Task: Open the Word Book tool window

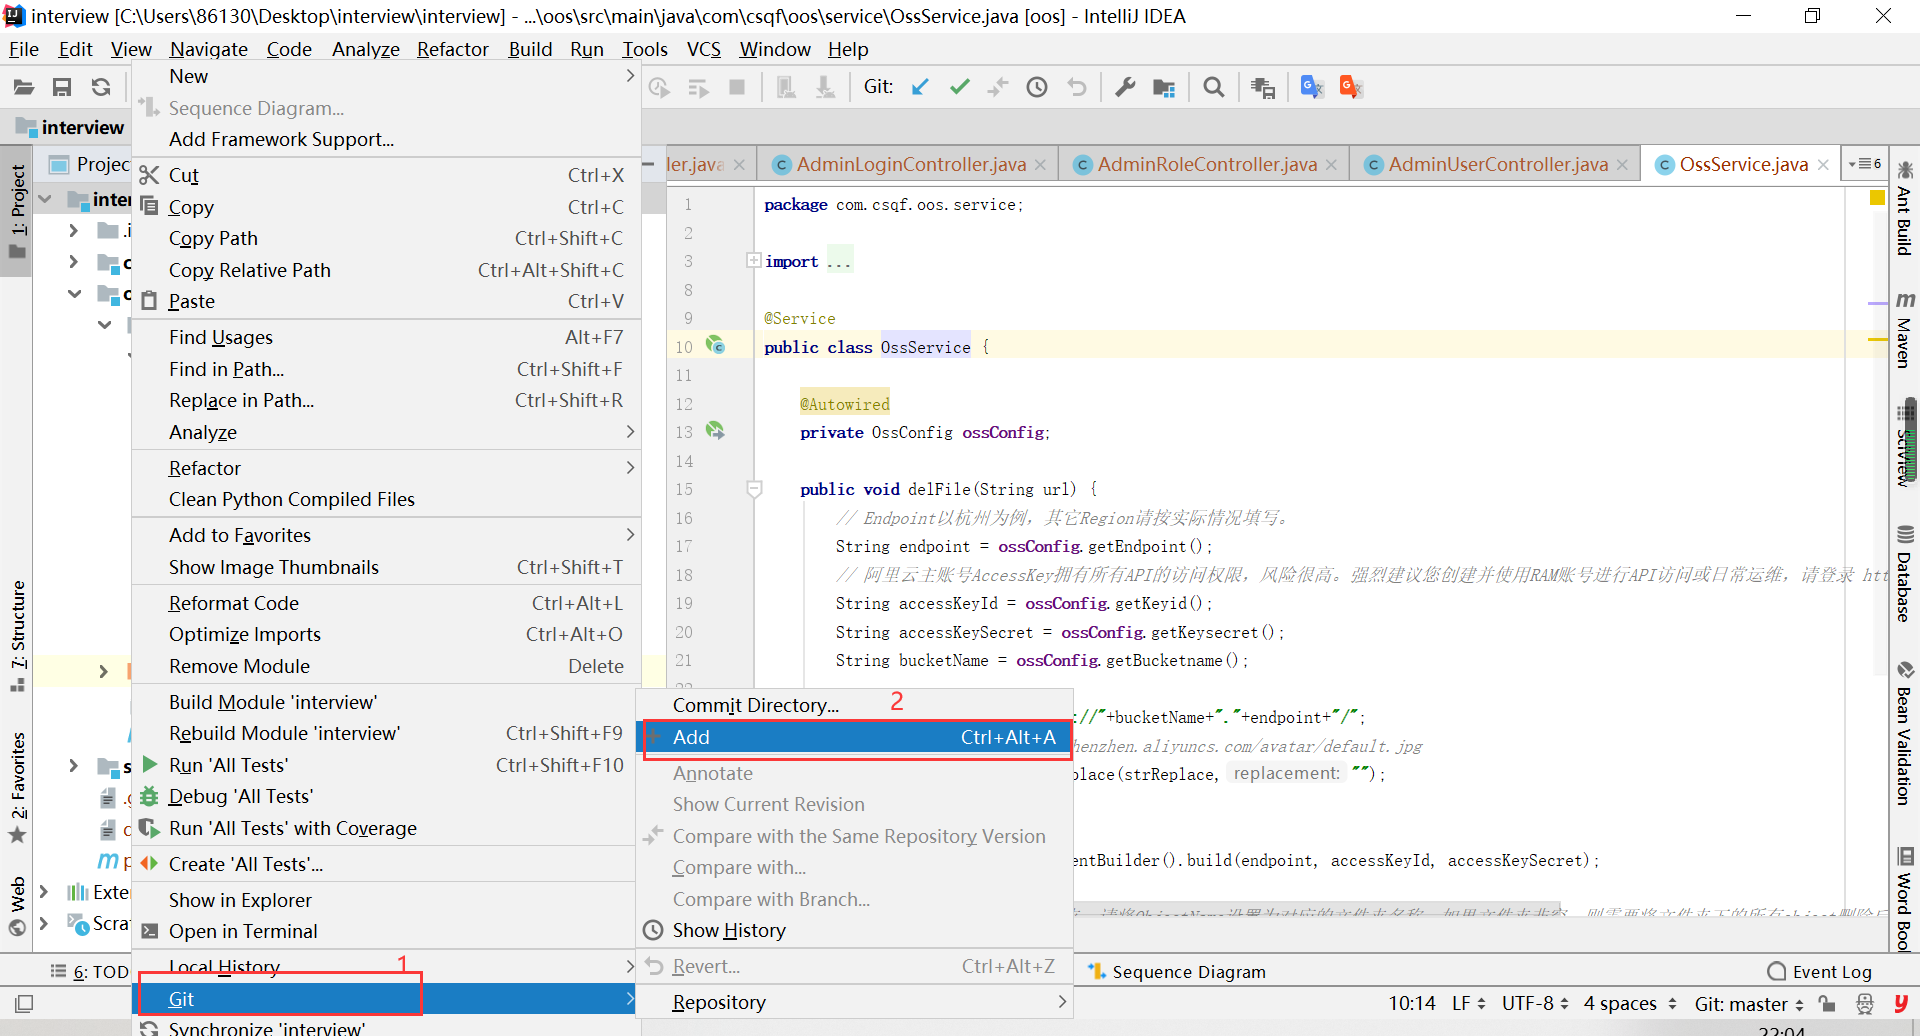Action: [1905, 900]
